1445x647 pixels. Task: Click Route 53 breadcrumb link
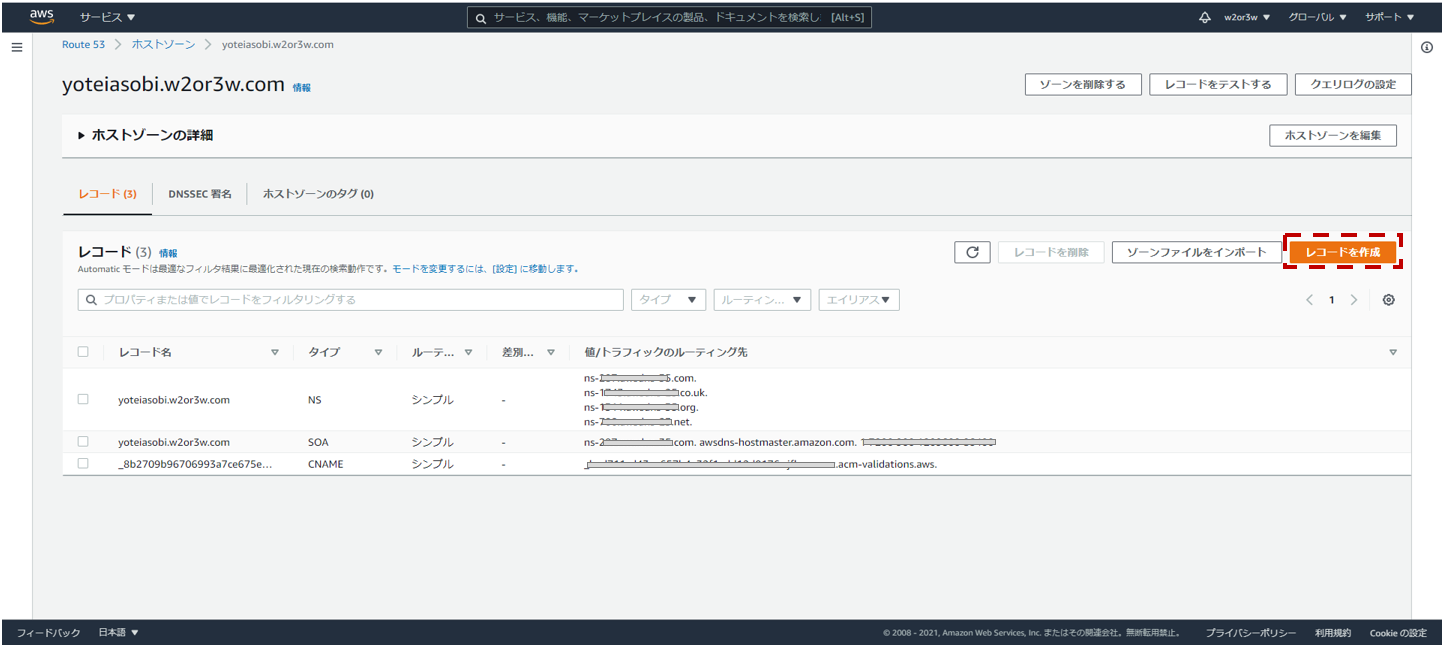point(83,45)
